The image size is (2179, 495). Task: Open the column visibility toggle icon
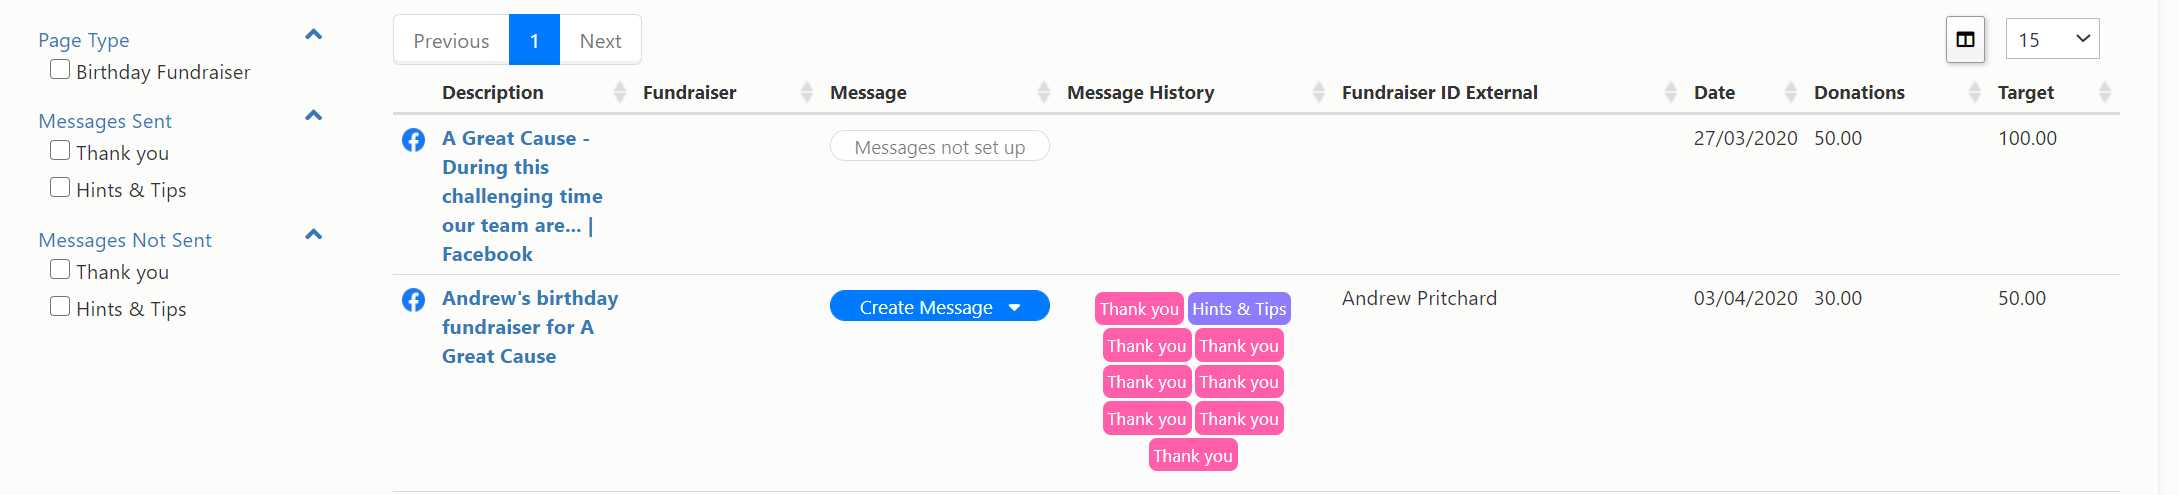1965,40
